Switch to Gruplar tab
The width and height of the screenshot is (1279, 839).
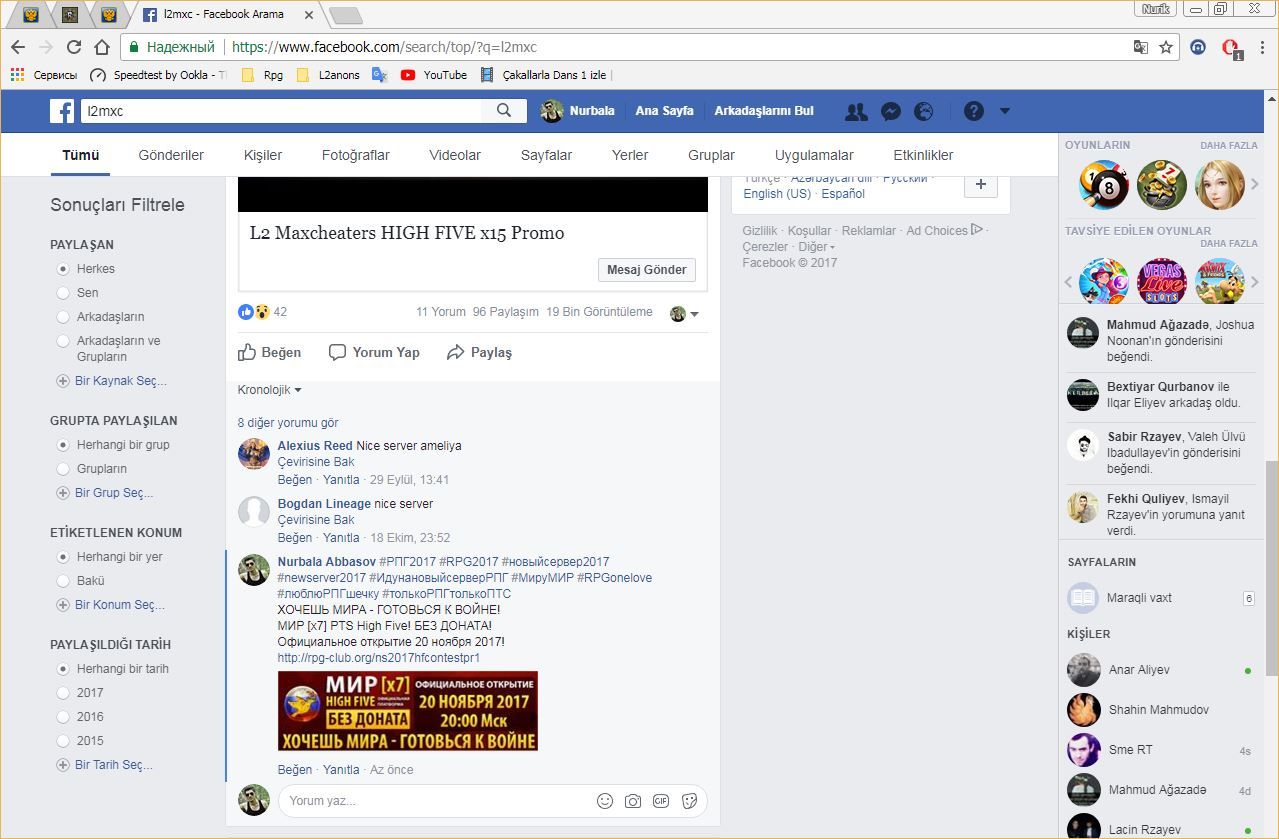711,155
